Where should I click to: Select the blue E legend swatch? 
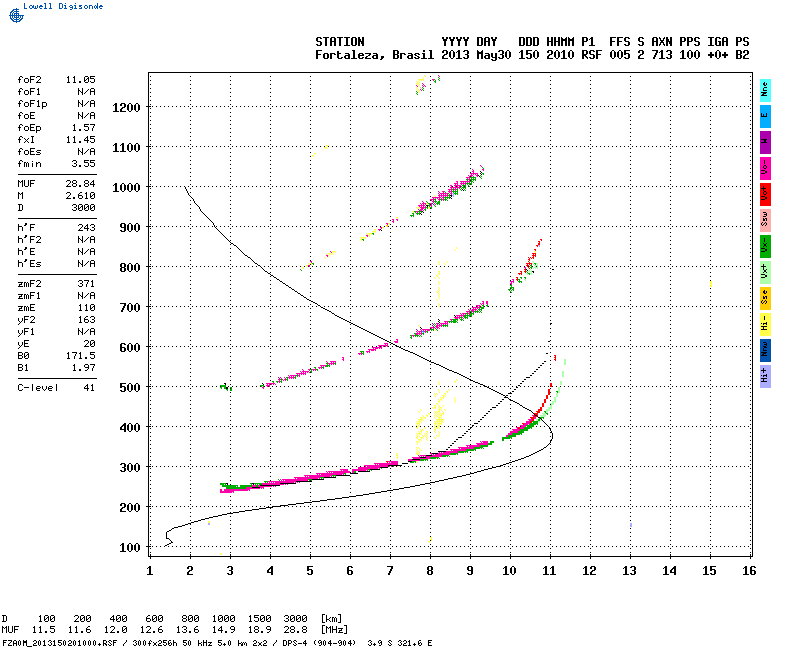tap(765, 116)
